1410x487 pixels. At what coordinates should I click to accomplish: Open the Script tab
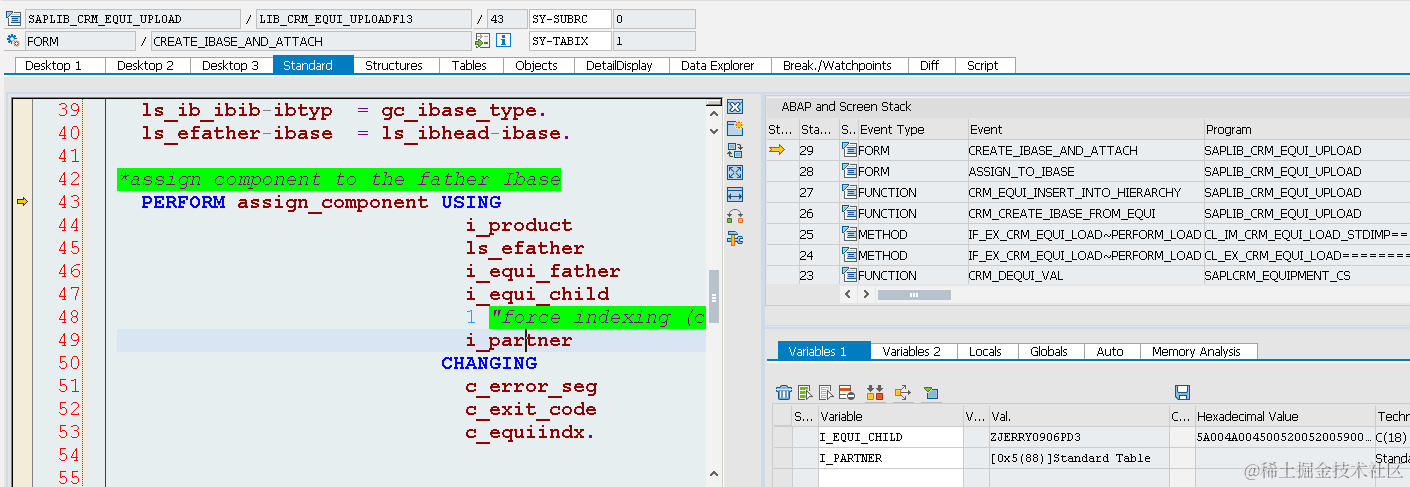[x=983, y=65]
